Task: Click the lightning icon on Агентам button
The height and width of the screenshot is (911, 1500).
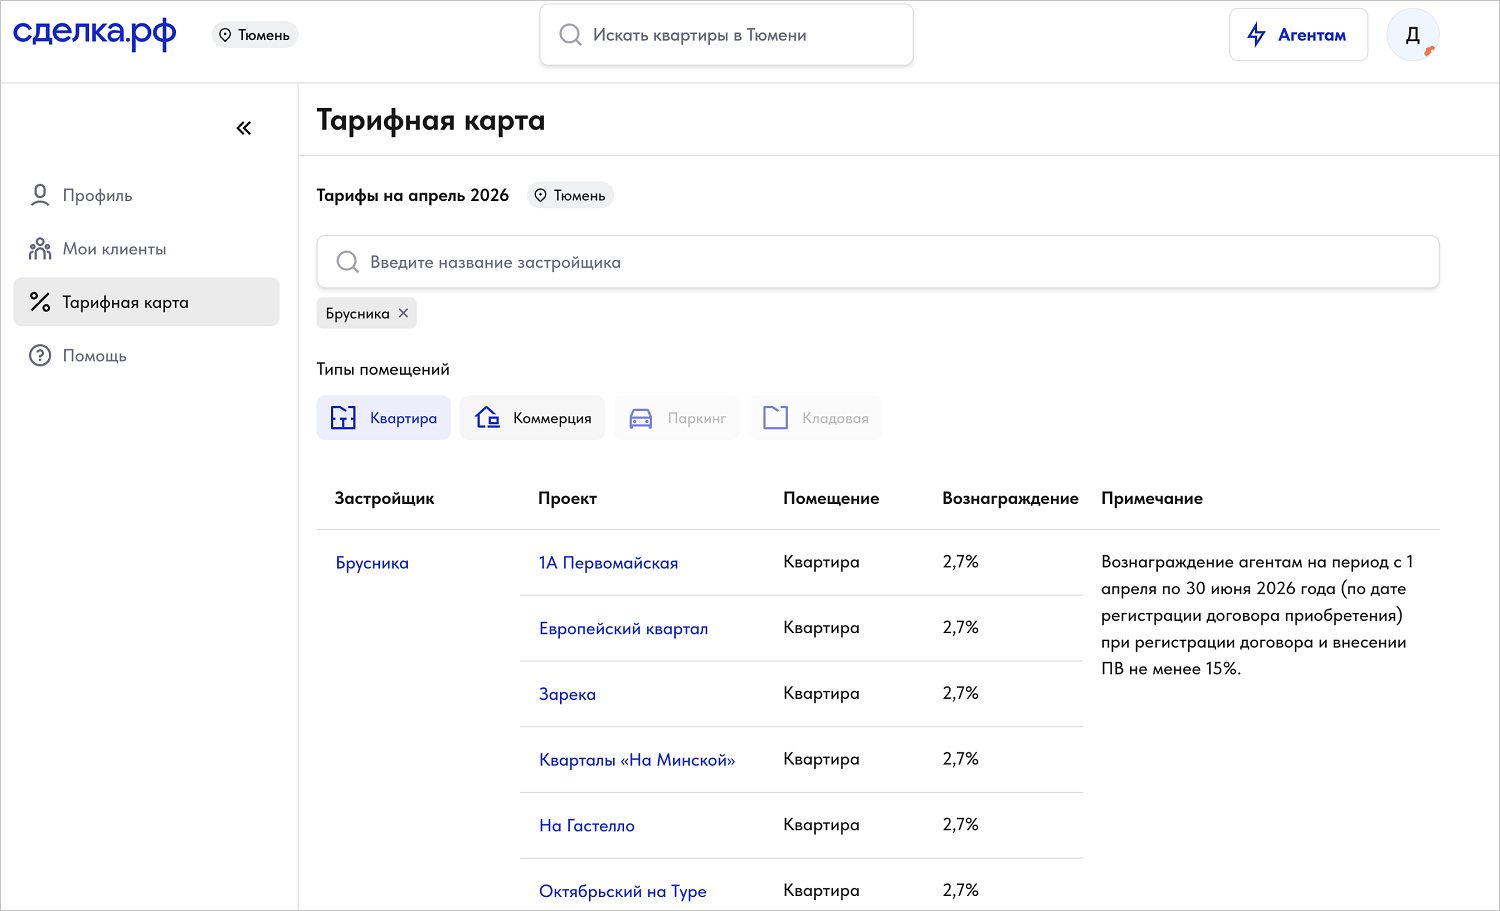Action: click(x=1256, y=35)
